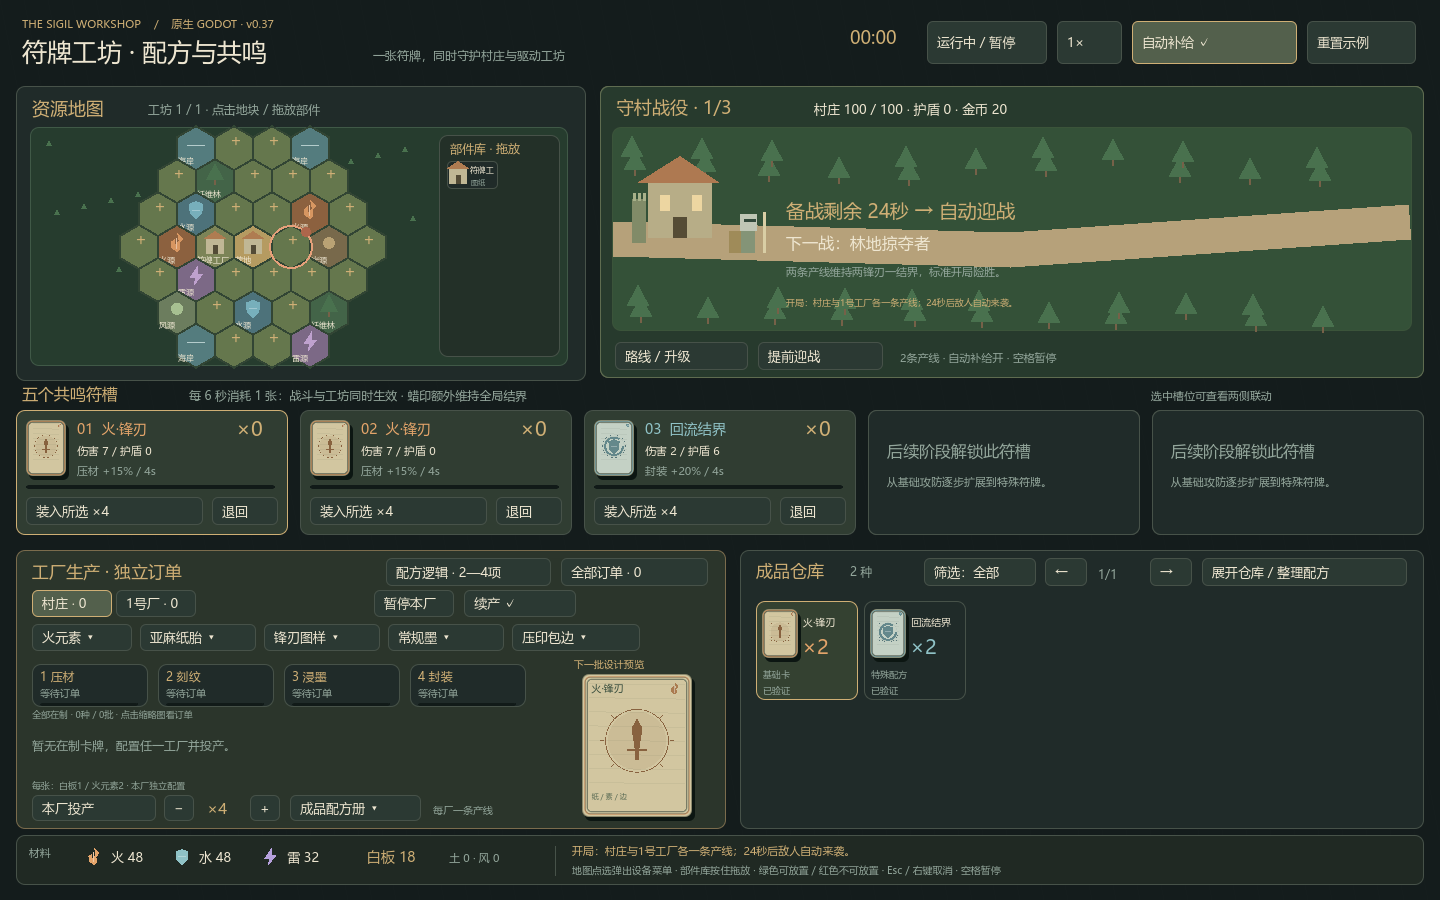Image resolution: width=1440 pixels, height=900 pixels.
Task: Click the water shield icon in resource bar
Action: tap(182, 857)
